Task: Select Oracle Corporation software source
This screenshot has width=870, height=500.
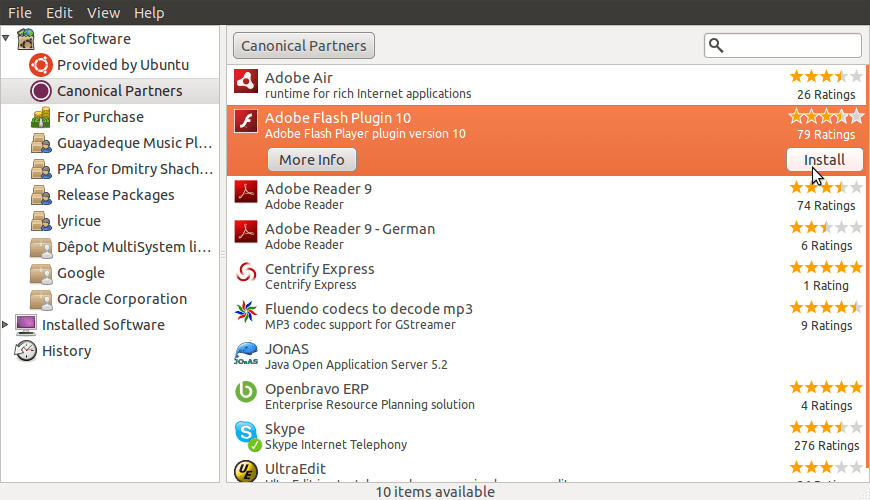Action: coord(121,299)
